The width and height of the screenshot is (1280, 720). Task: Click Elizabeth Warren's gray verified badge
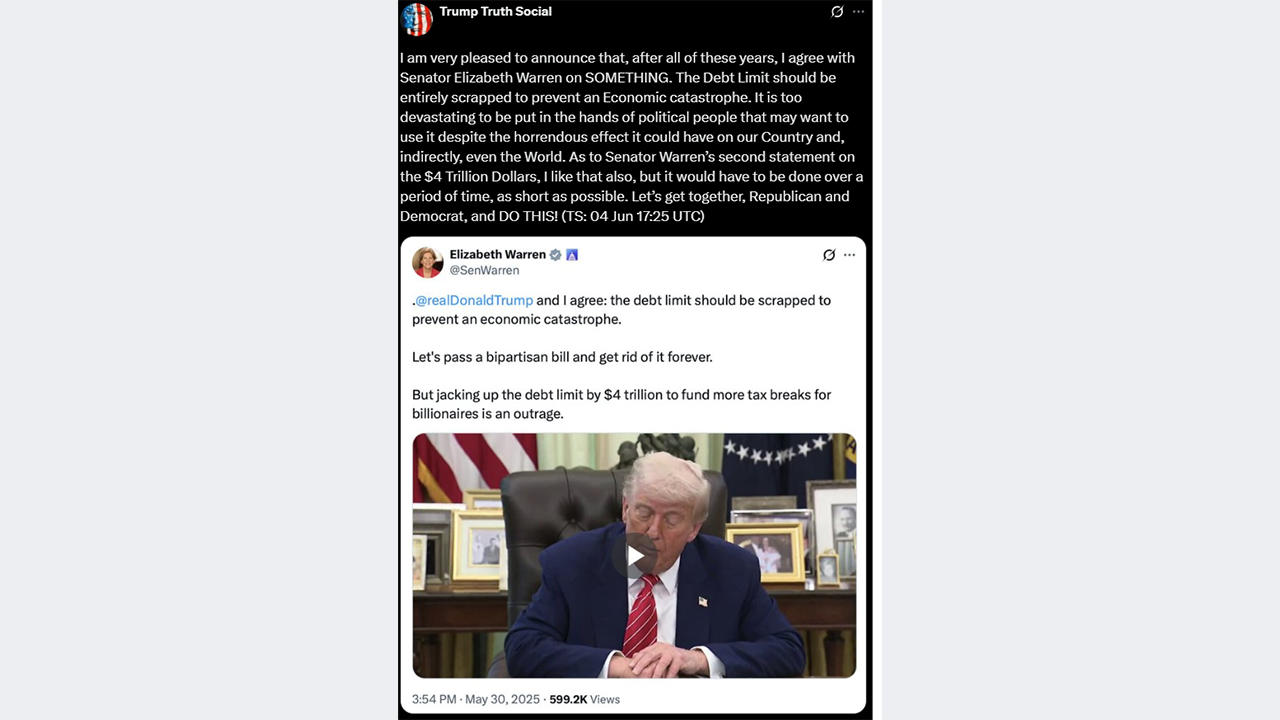click(555, 255)
